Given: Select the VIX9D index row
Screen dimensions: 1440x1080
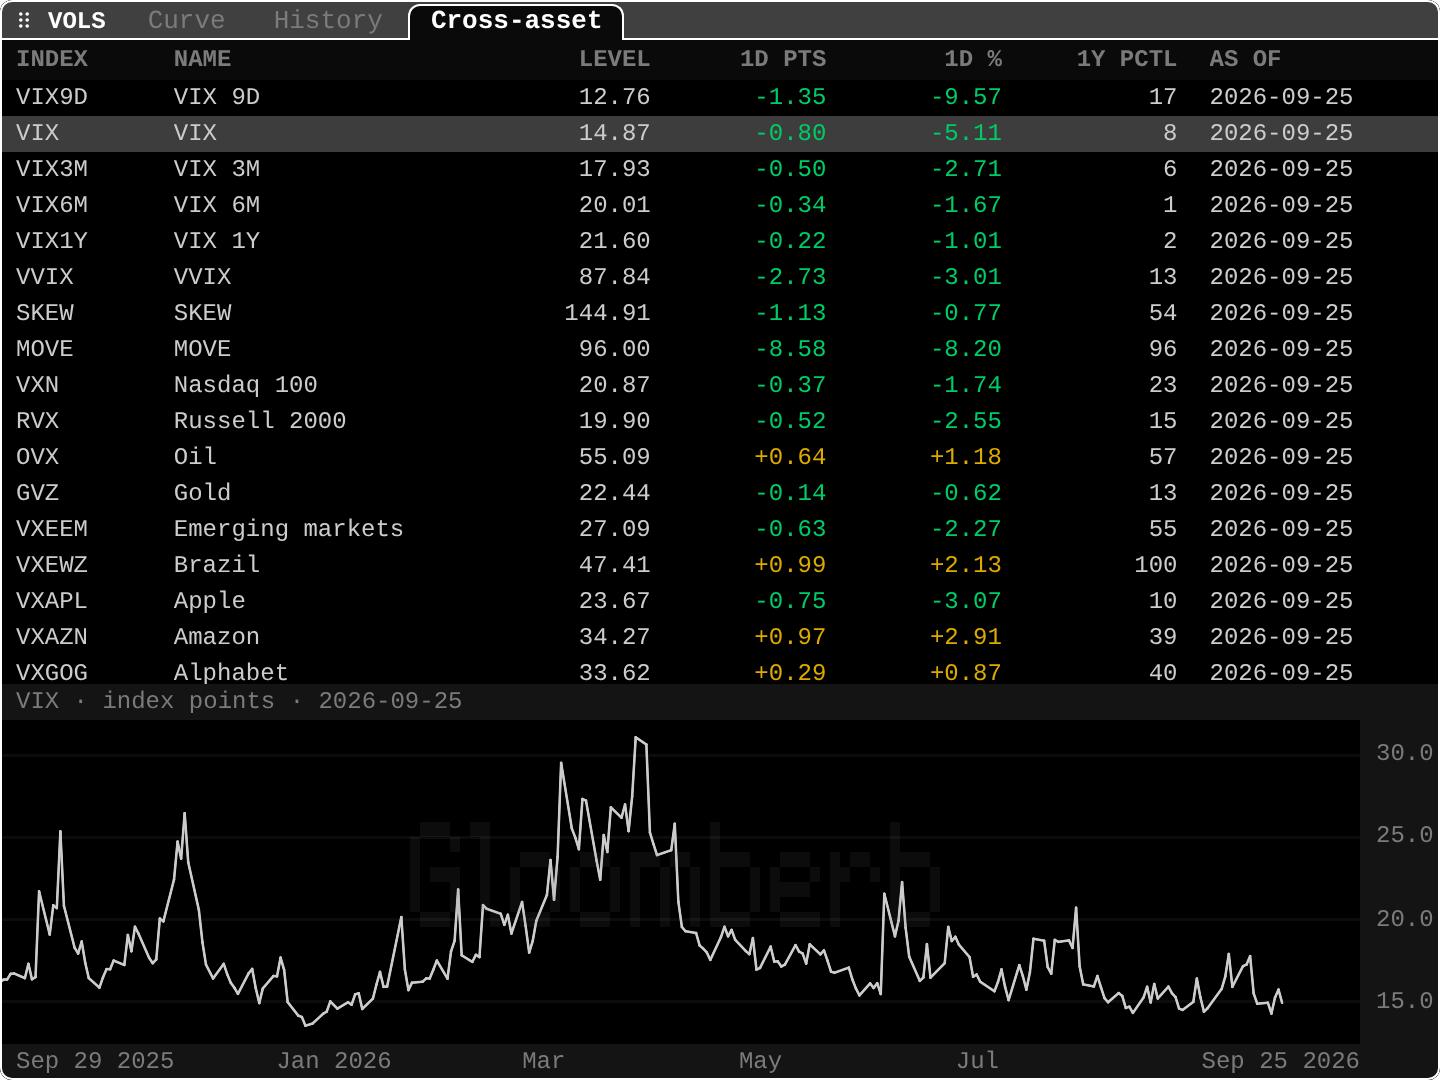Looking at the screenshot, I should 720,97.
